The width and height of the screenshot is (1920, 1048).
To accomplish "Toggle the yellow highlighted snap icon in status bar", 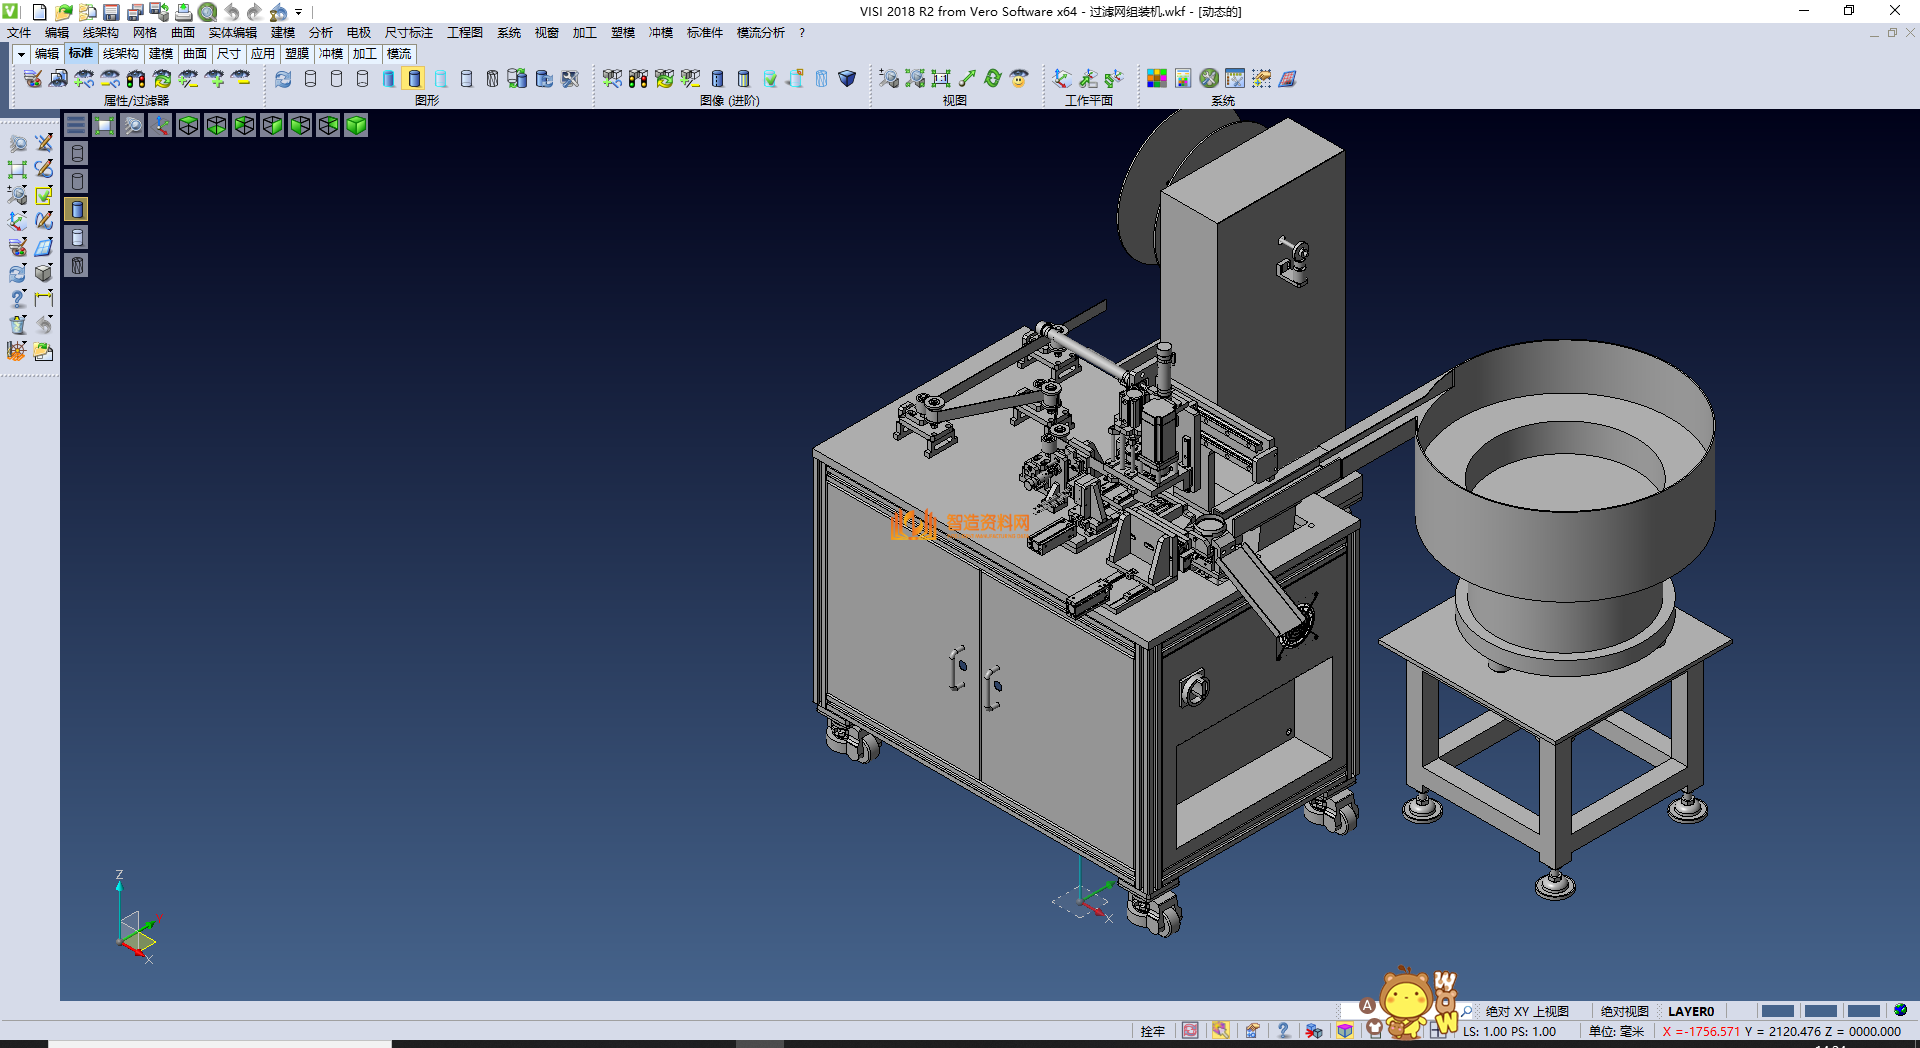I will tap(1220, 1031).
